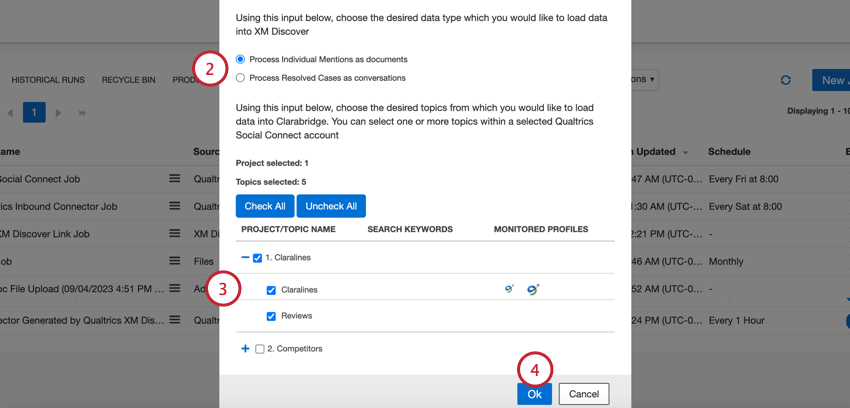Confirm selection with Ok button
Screen dimensions: 850x408
pos(535,394)
